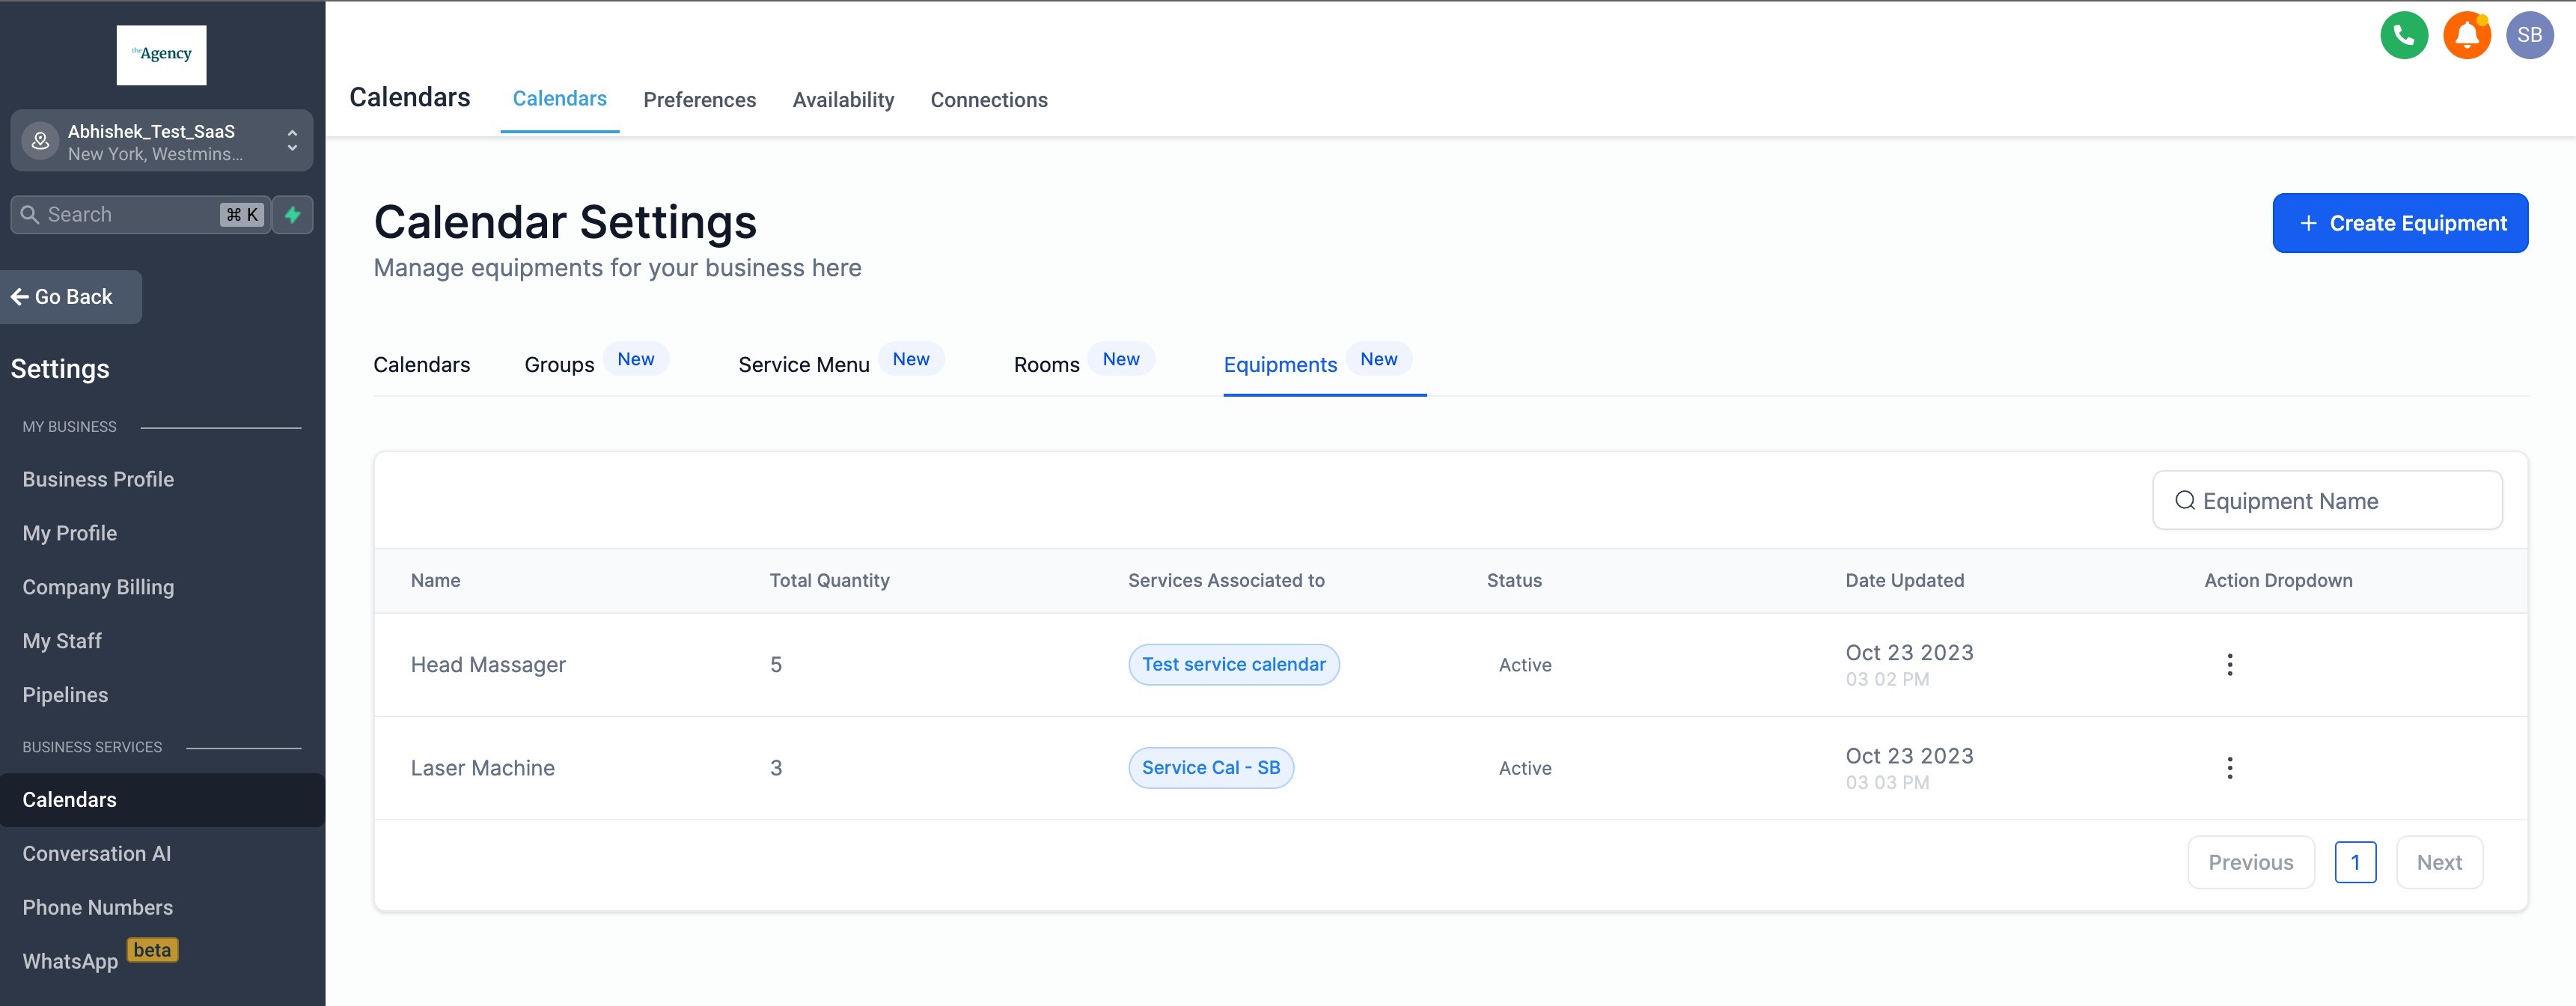Viewport: 2576px width, 1006px height.
Task: Select the Preferences top tab
Action: click(x=699, y=100)
